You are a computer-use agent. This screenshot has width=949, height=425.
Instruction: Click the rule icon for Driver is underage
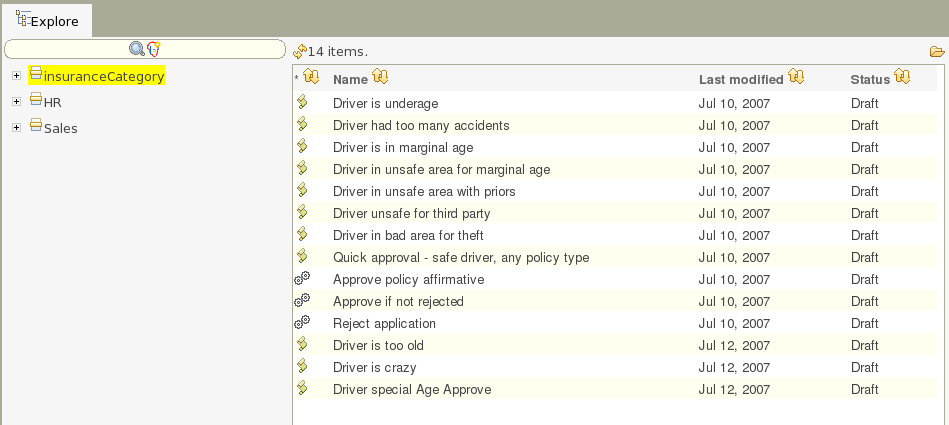coord(302,103)
